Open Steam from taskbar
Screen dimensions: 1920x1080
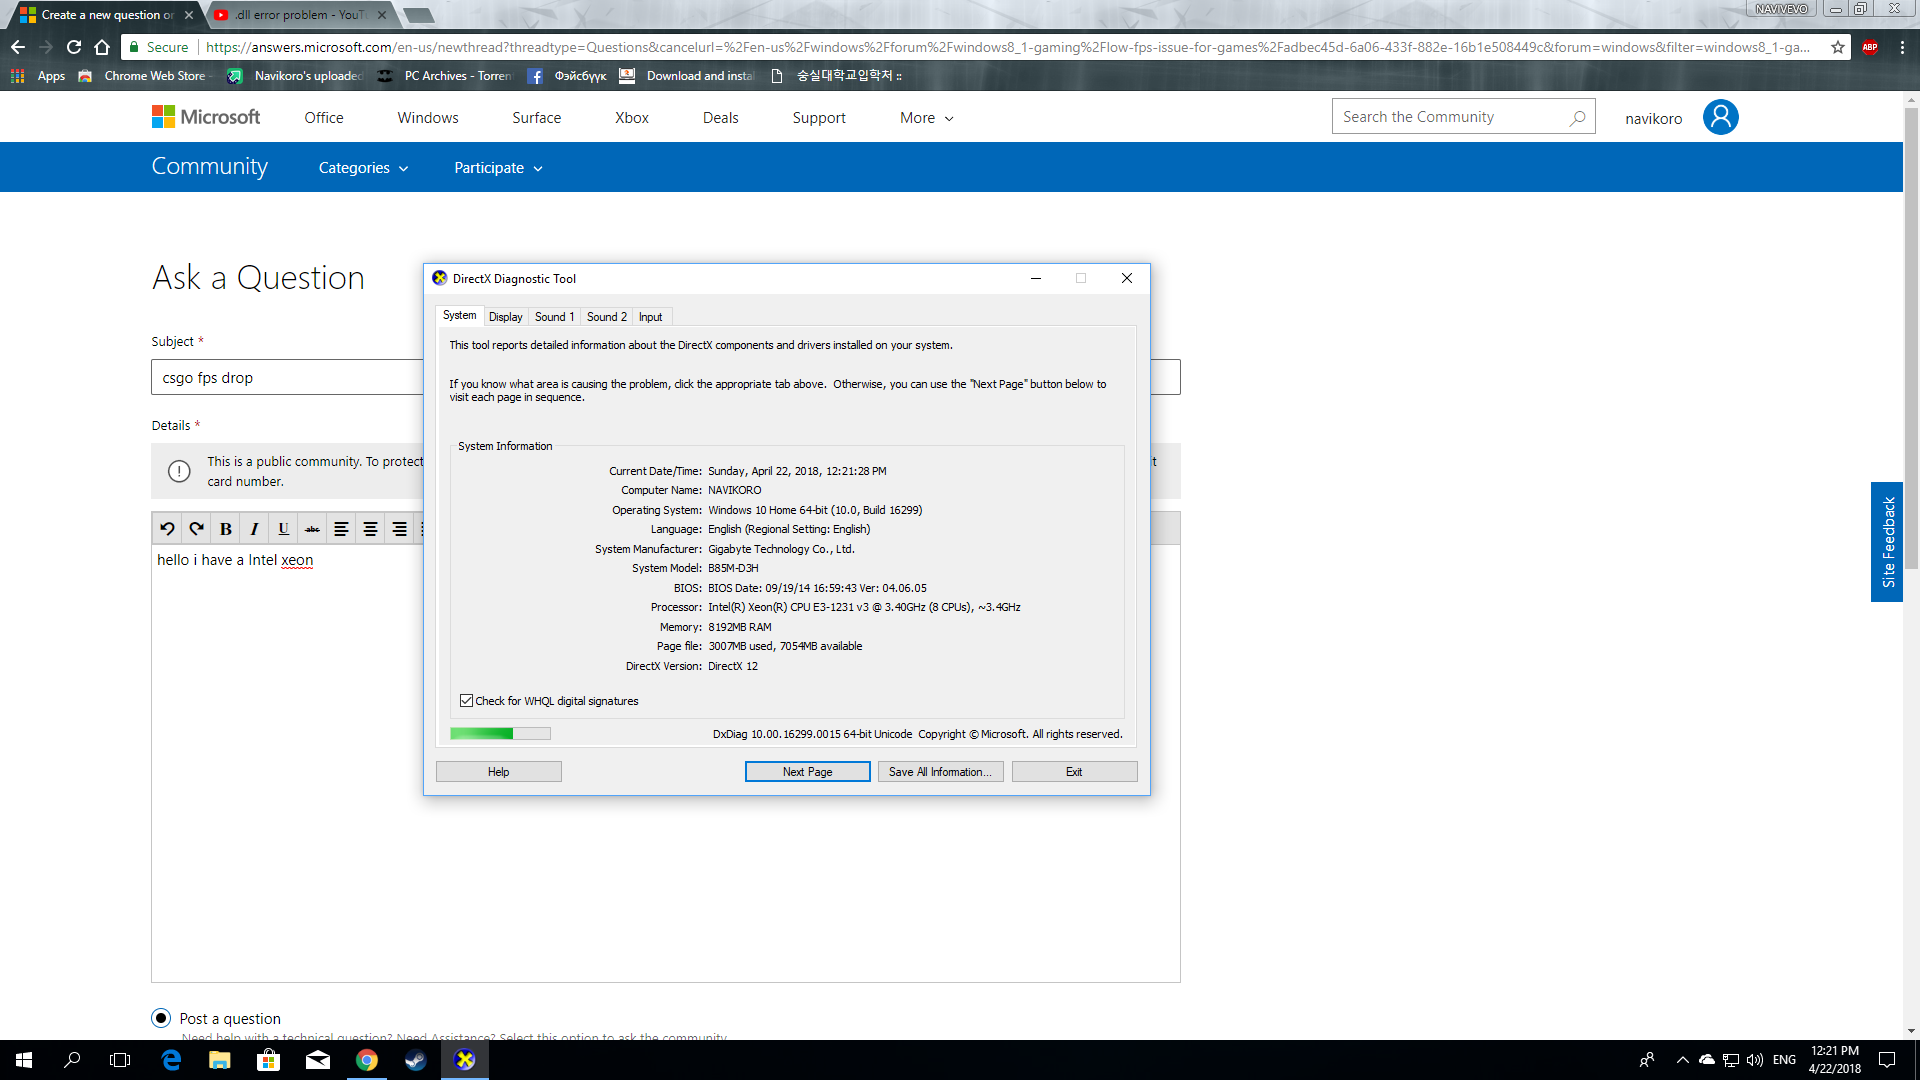point(415,1060)
